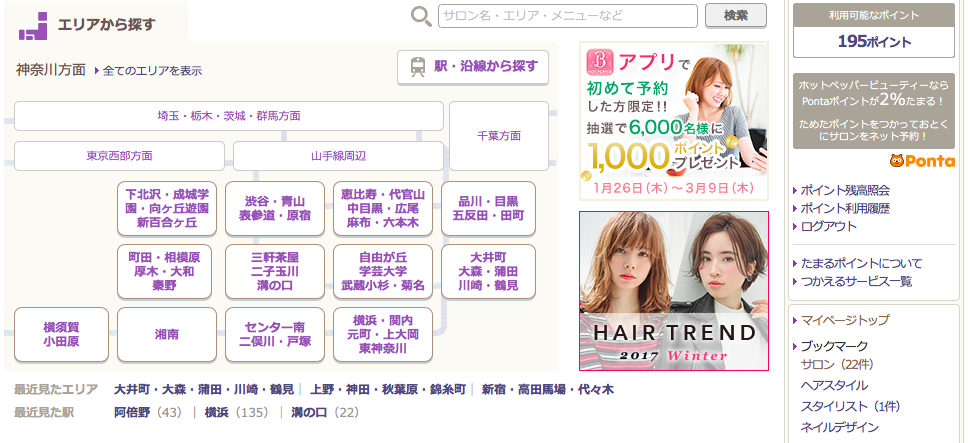Open 駅・沿線から探す button
This screenshot has width=971, height=443.
[473, 67]
